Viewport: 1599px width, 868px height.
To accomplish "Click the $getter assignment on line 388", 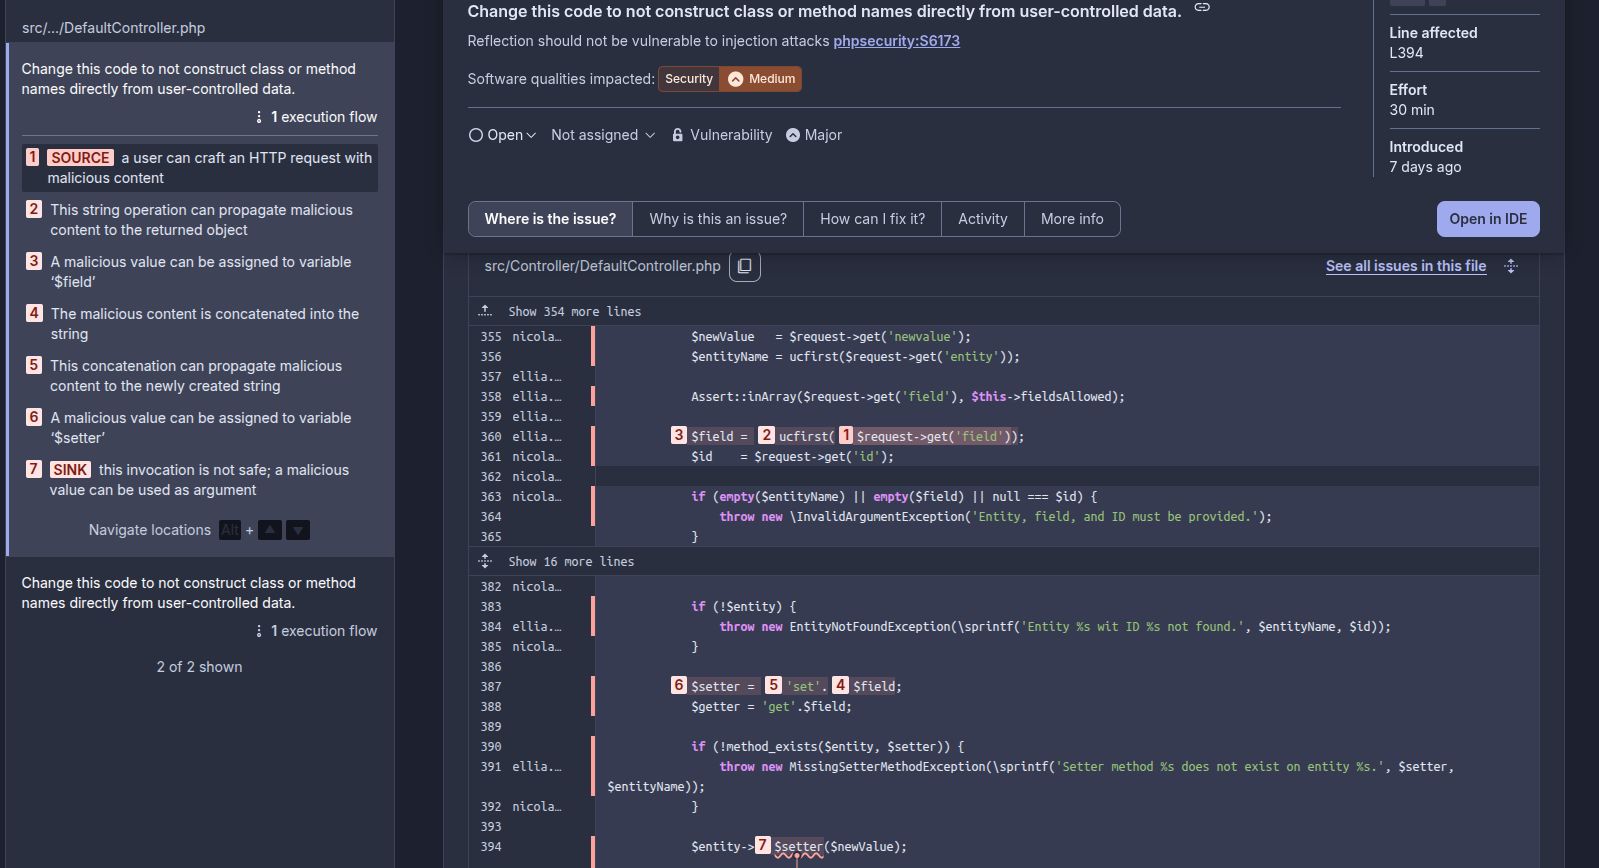I will pyautogui.click(x=771, y=707).
